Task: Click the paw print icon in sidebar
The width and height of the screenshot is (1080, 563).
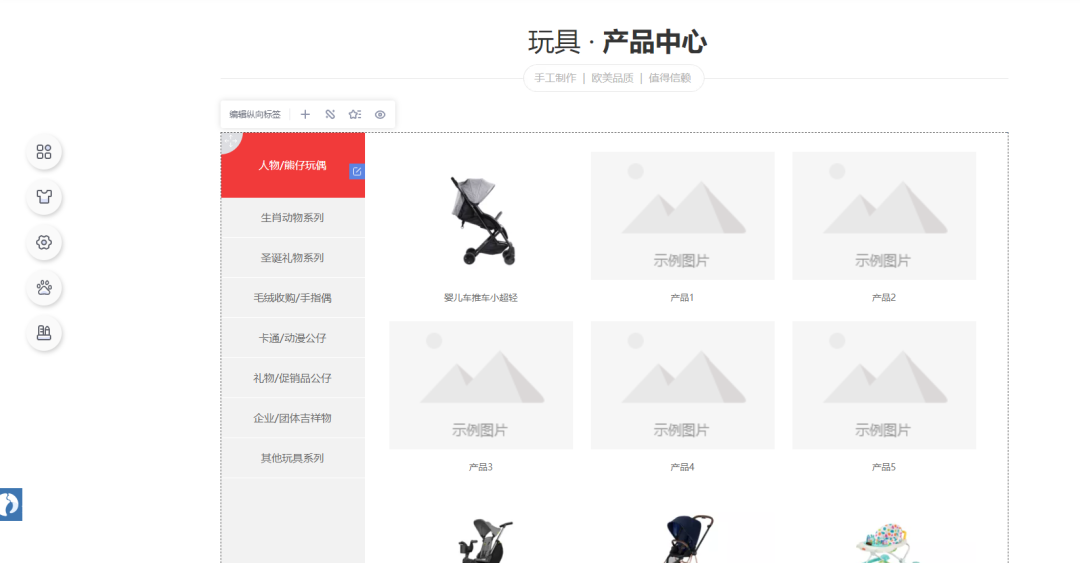Action: [x=44, y=288]
